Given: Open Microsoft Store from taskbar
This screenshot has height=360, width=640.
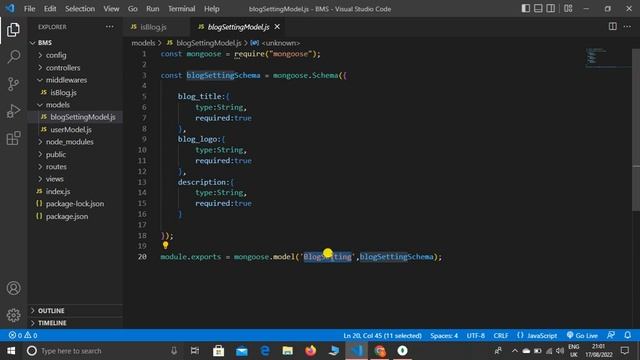Looking at the screenshot, I should tap(219, 351).
